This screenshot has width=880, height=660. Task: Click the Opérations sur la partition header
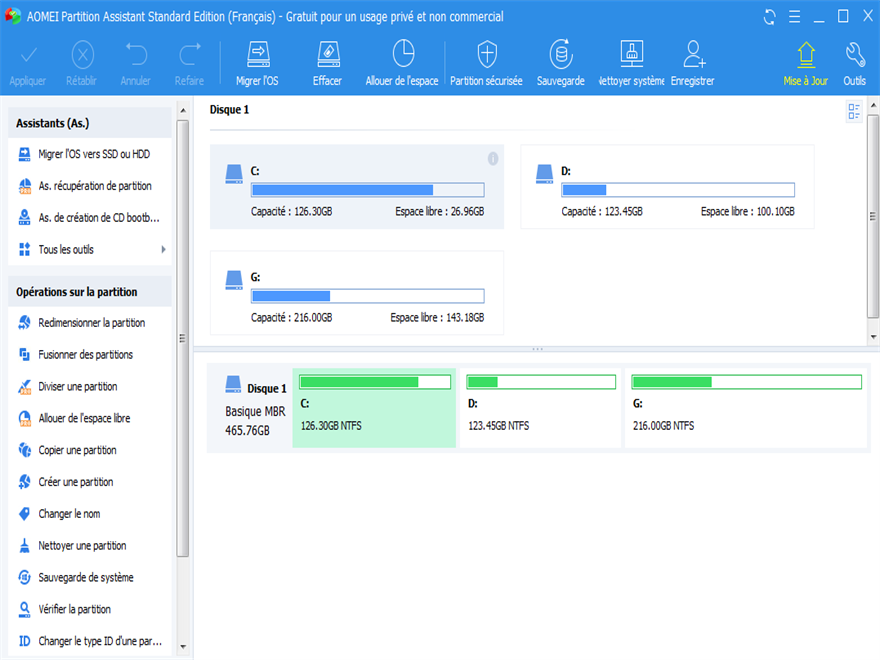coord(90,292)
